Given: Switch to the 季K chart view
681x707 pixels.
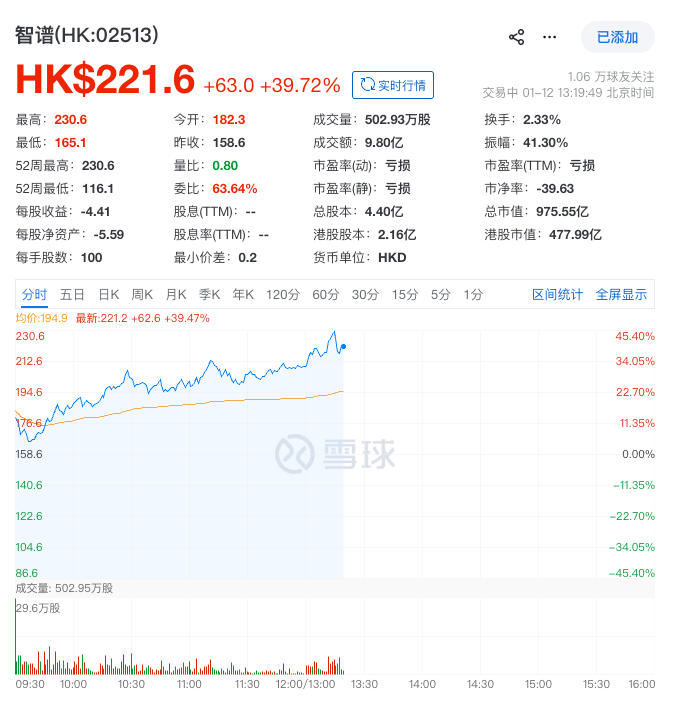Looking at the screenshot, I should [x=210, y=294].
